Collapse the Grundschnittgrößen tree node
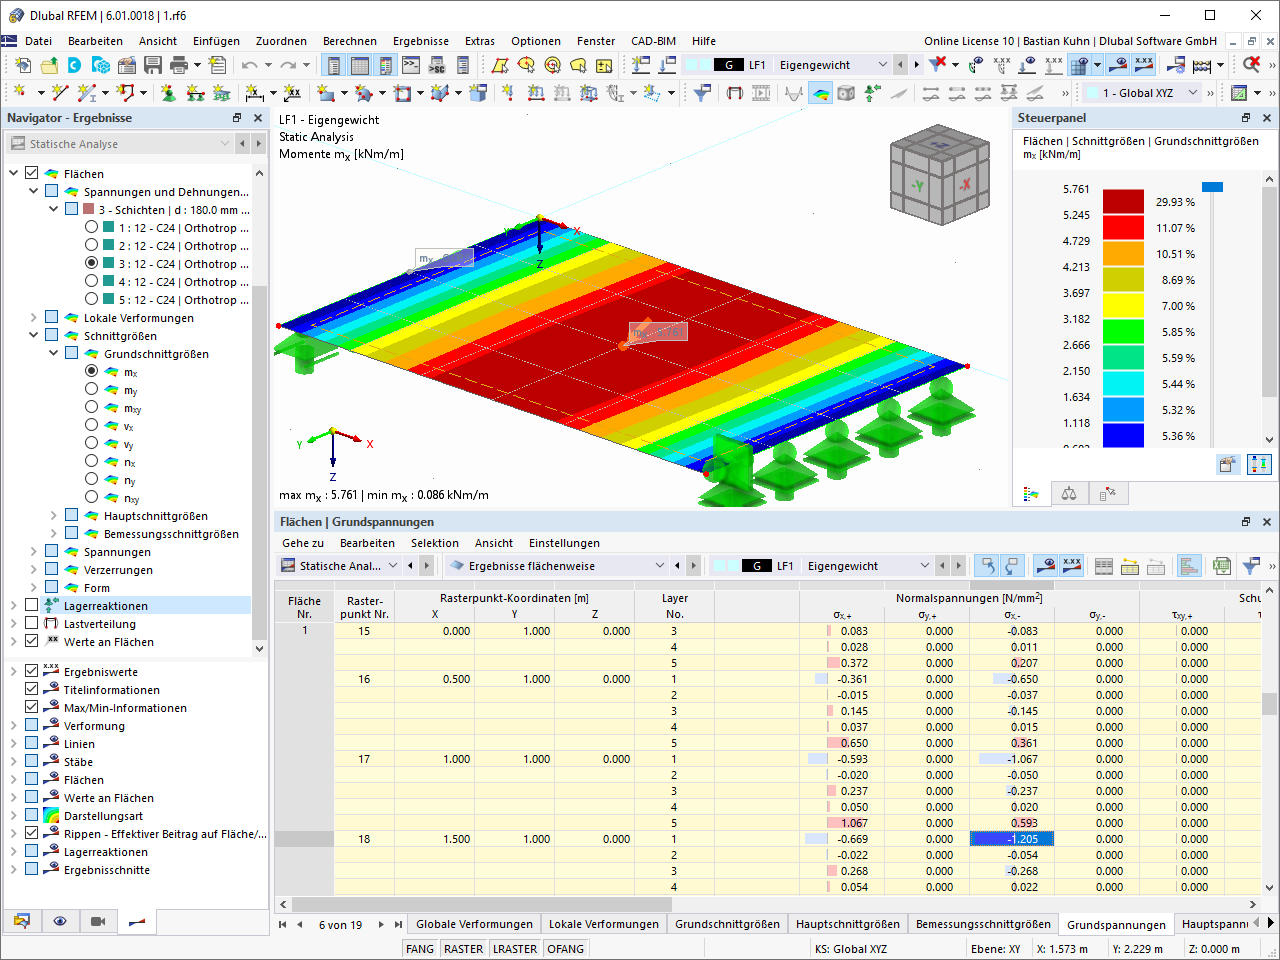This screenshot has width=1280, height=960. [x=54, y=354]
